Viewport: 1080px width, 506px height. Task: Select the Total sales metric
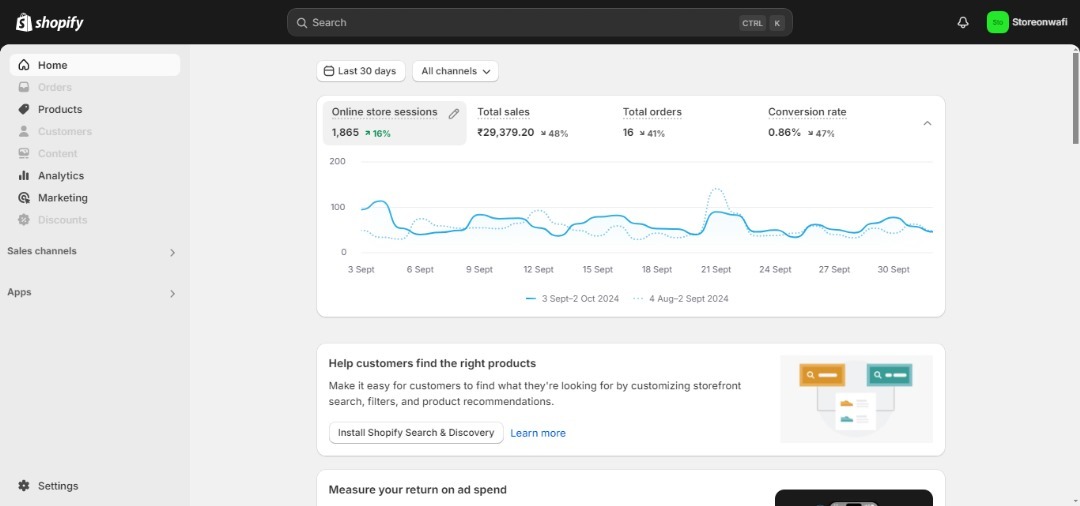pos(504,112)
